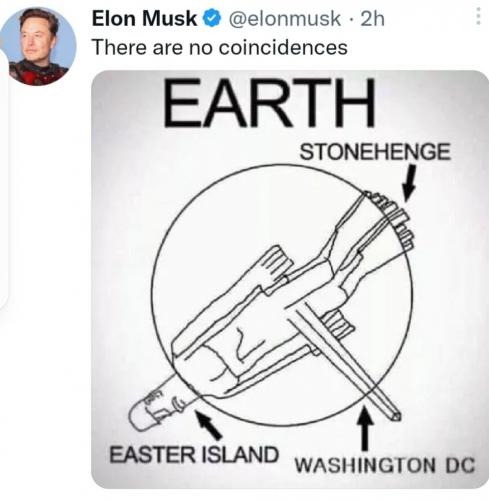Open the attached EARTH meme image
Viewport: 489px width, 500px height.
290,279
